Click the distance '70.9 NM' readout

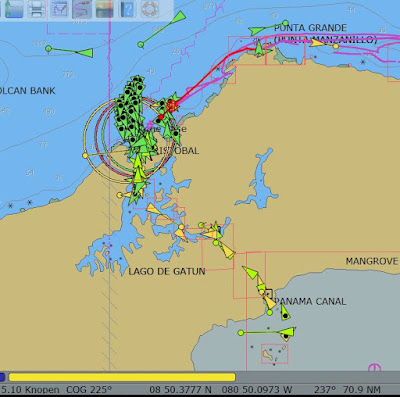pos(362,389)
